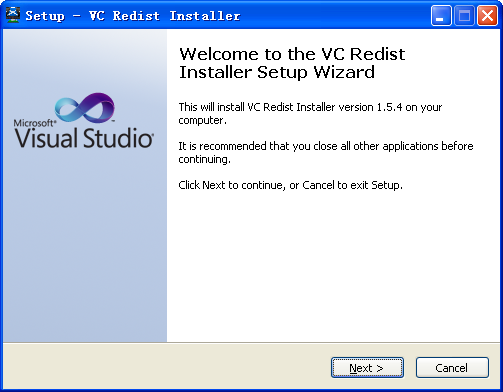Open the setup icon system menu

13,15
